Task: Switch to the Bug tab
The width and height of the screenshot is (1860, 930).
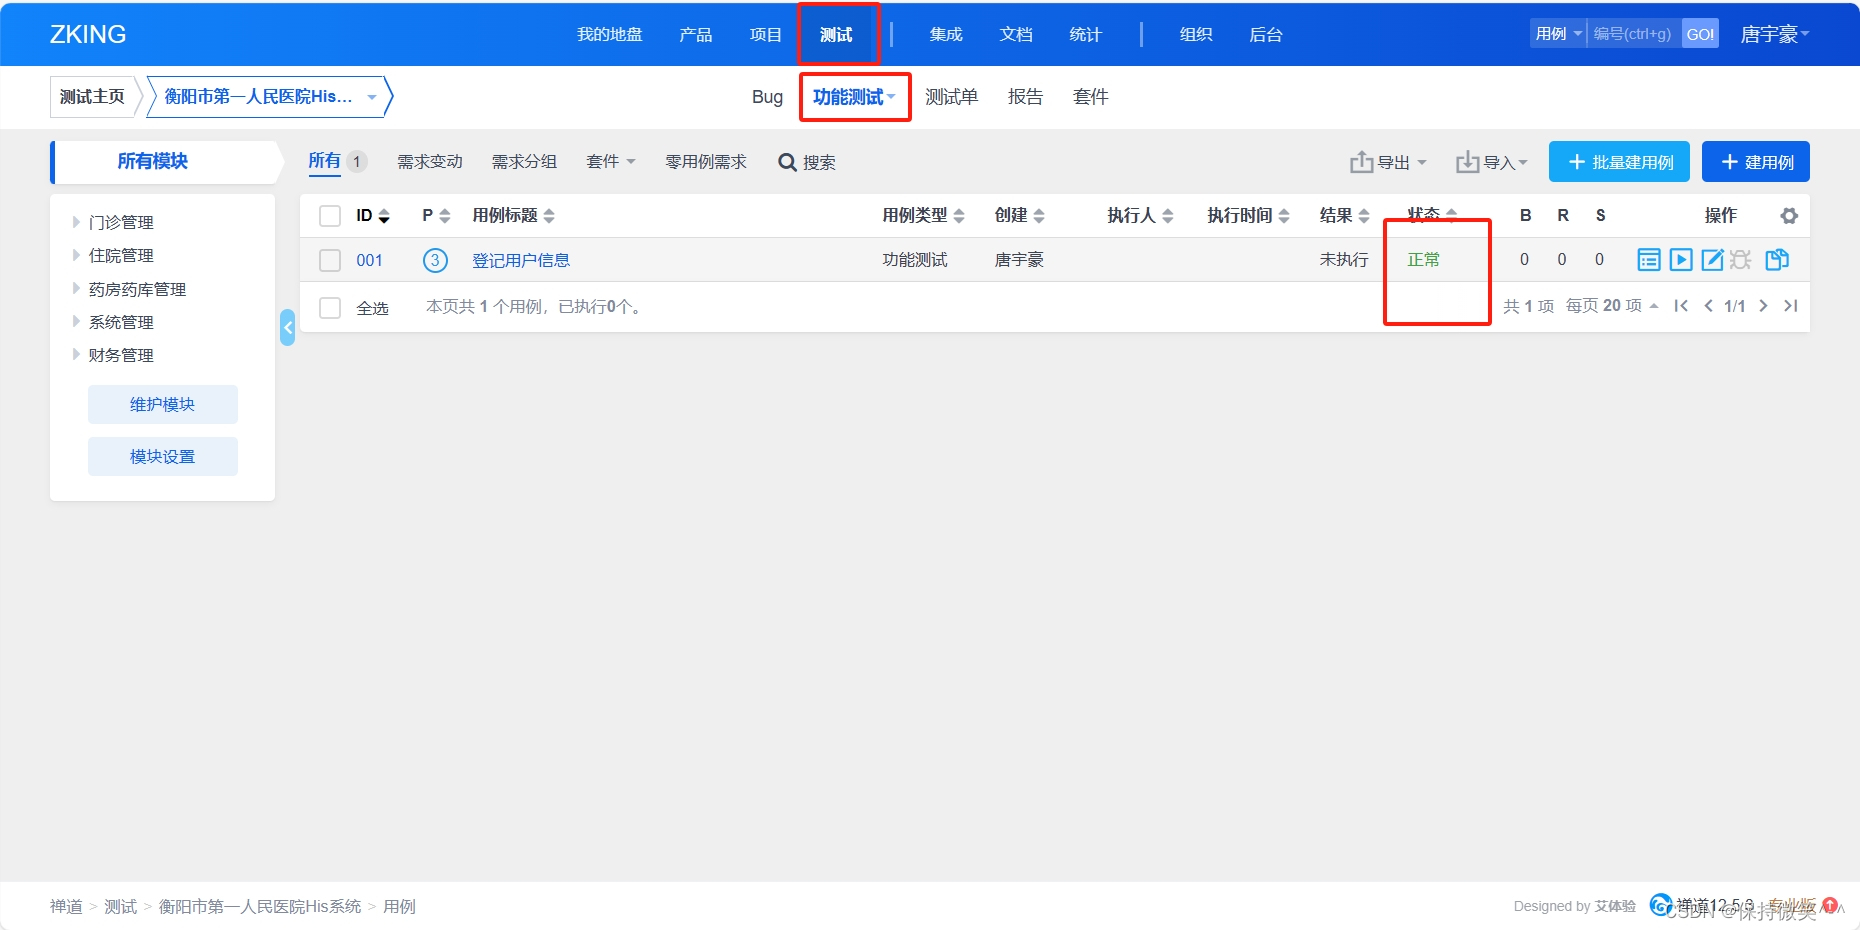Action: tap(767, 97)
